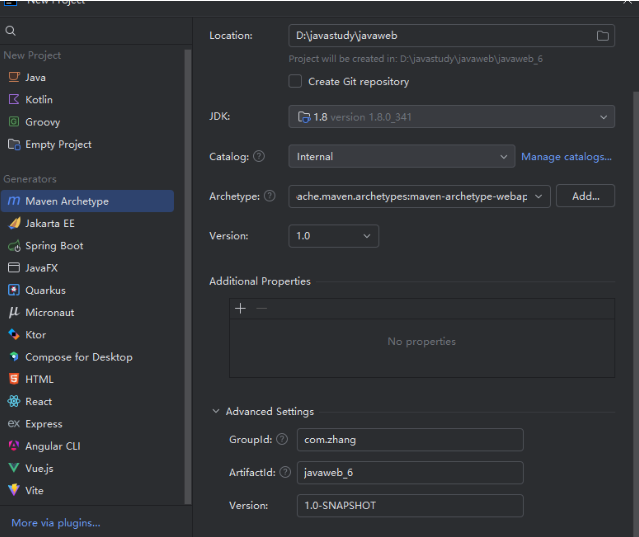The image size is (639, 537).
Task: Click the plus icon to add property
Action: [240, 309]
